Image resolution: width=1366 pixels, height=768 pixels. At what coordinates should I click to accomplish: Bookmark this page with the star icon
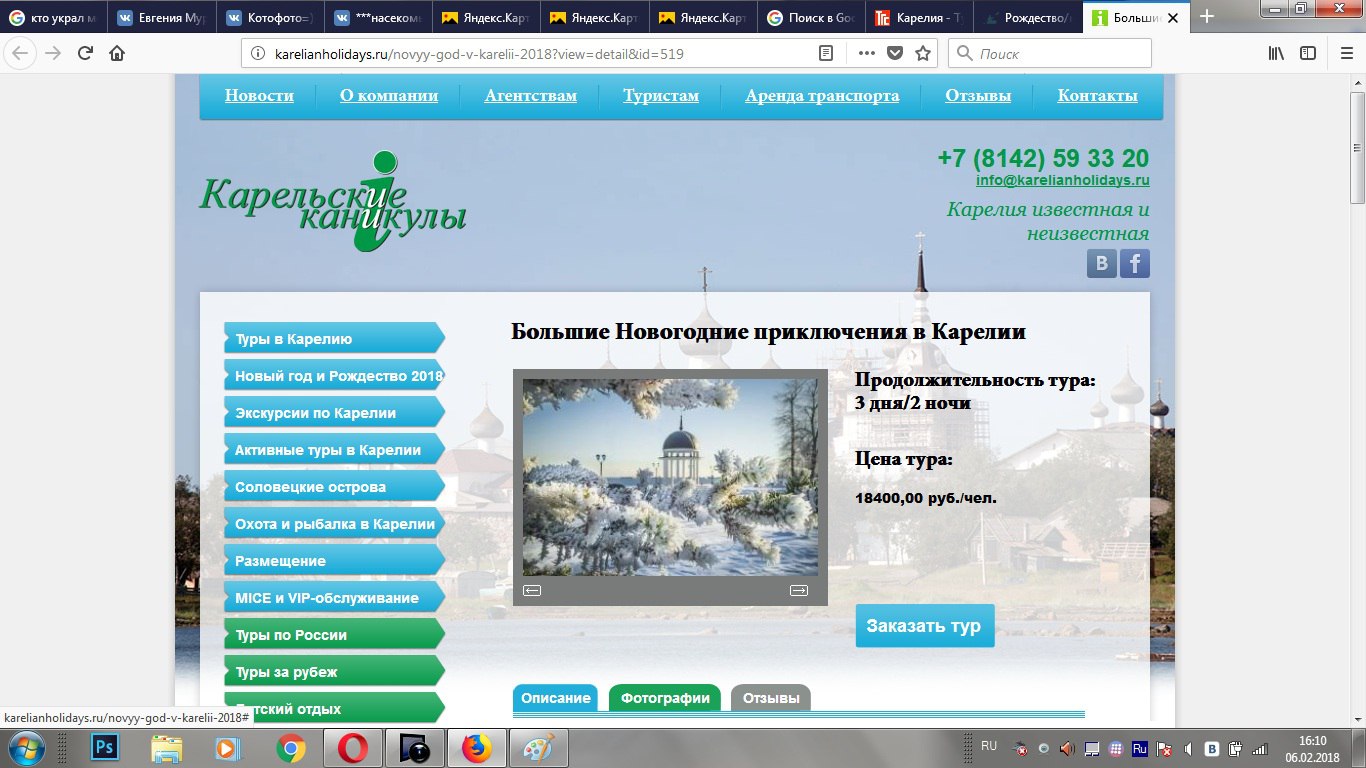(x=923, y=53)
